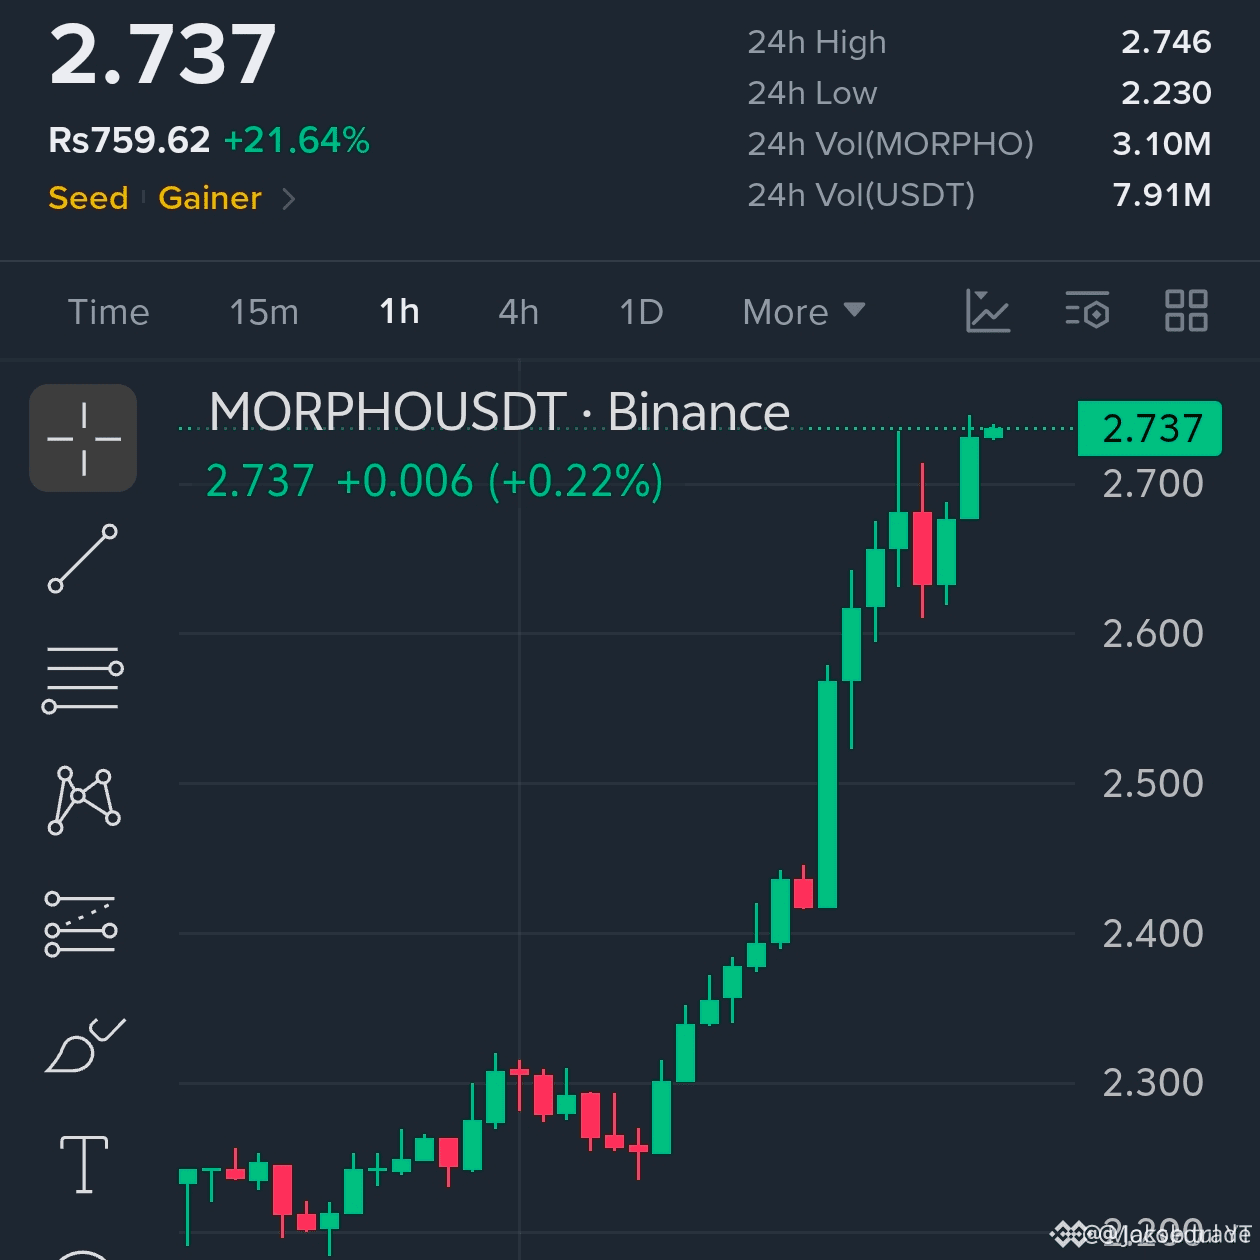This screenshot has height=1260, width=1260.
Task: Select the brush drawing tool
Action: [x=85, y=1045]
